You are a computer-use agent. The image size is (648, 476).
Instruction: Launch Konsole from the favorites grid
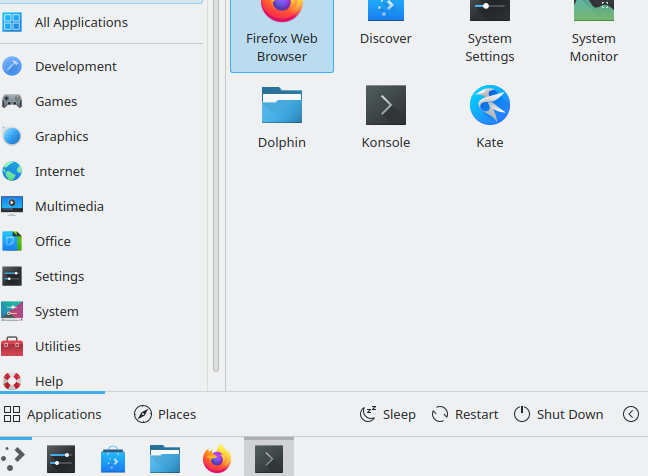[x=386, y=117]
